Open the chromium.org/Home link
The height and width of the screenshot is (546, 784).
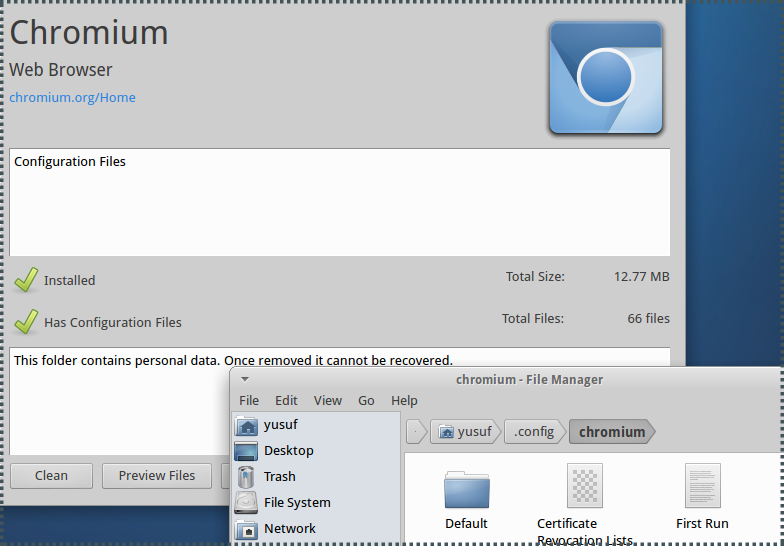72,98
